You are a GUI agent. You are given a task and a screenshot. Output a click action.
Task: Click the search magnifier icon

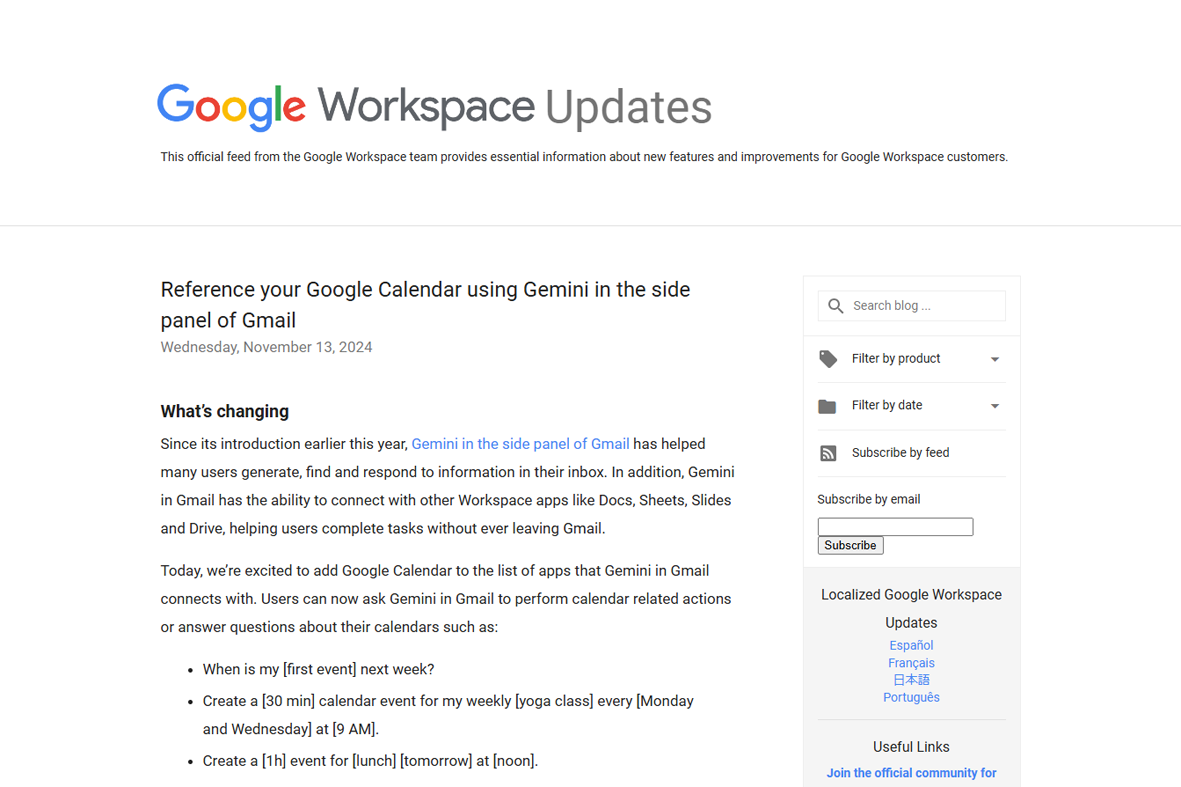pos(836,305)
